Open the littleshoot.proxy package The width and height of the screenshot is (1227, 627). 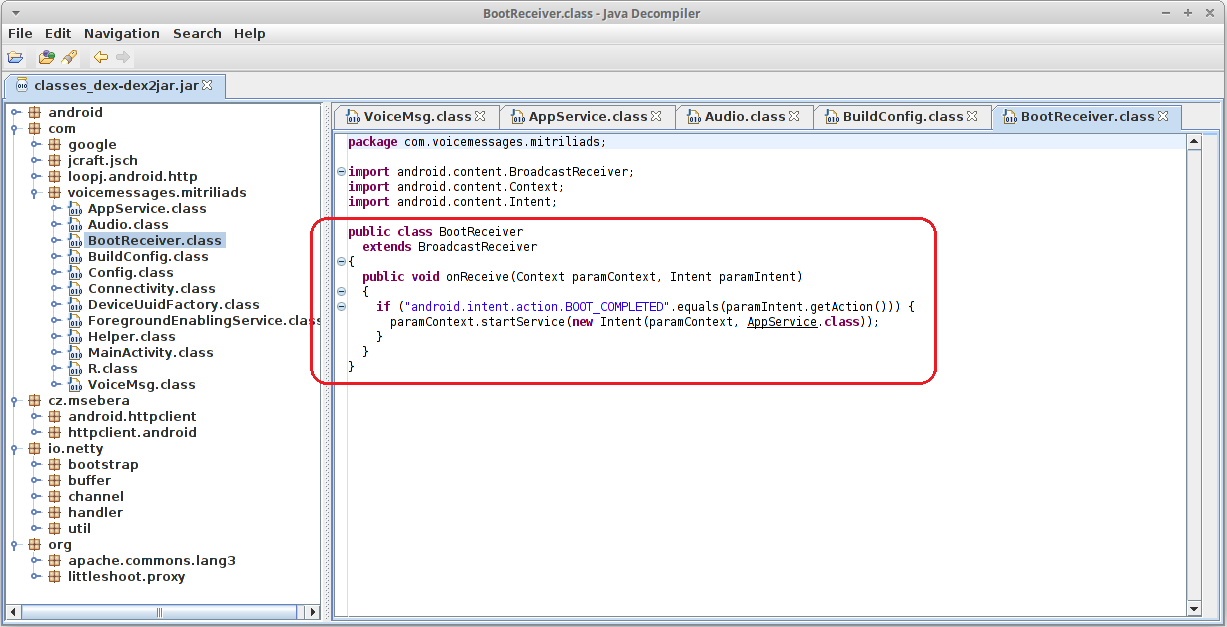click(126, 576)
